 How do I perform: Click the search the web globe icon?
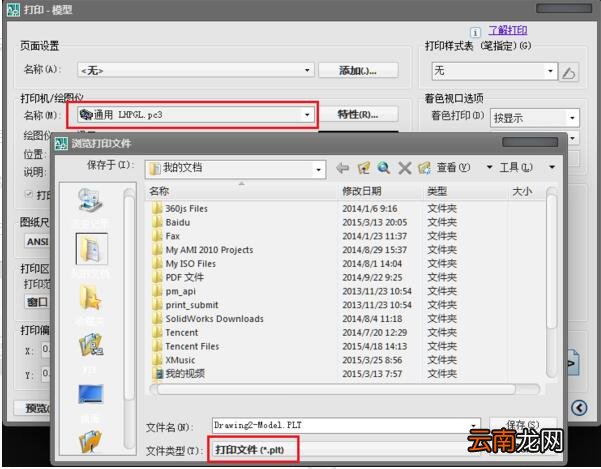[383, 167]
